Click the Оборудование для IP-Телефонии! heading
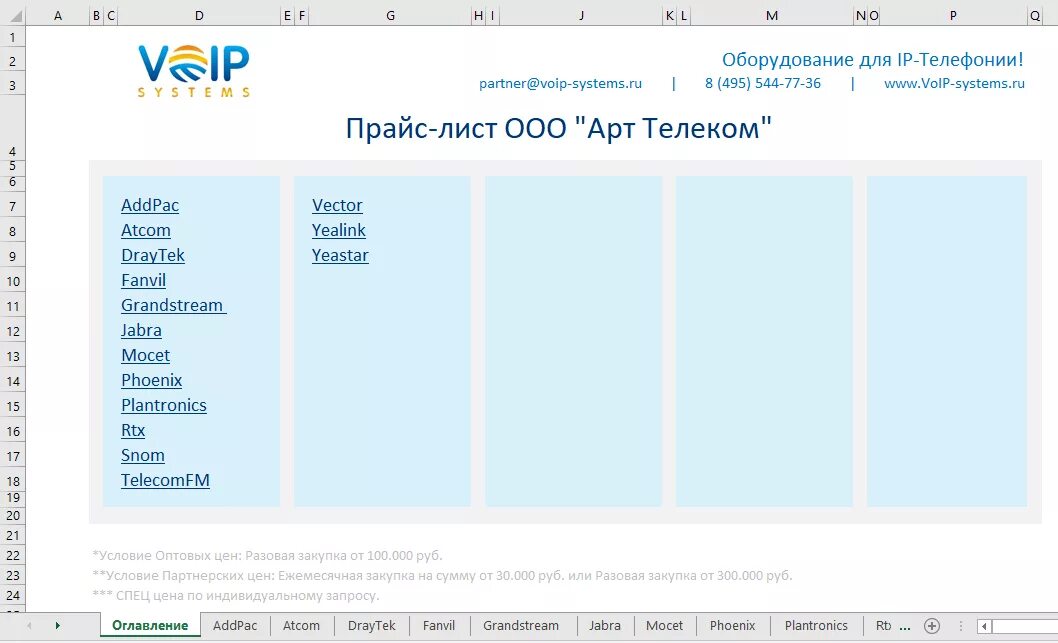The height and width of the screenshot is (643, 1058). [x=872, y=59]
